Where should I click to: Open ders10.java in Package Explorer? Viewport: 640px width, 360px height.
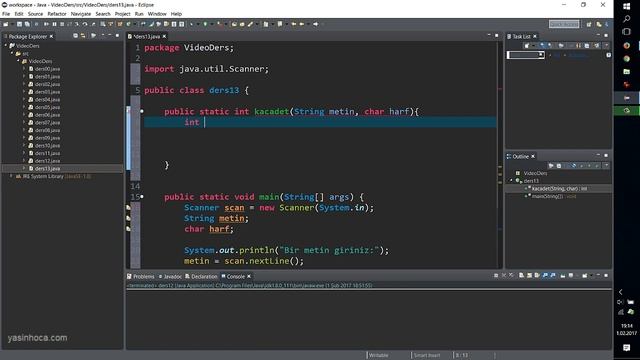47,145
